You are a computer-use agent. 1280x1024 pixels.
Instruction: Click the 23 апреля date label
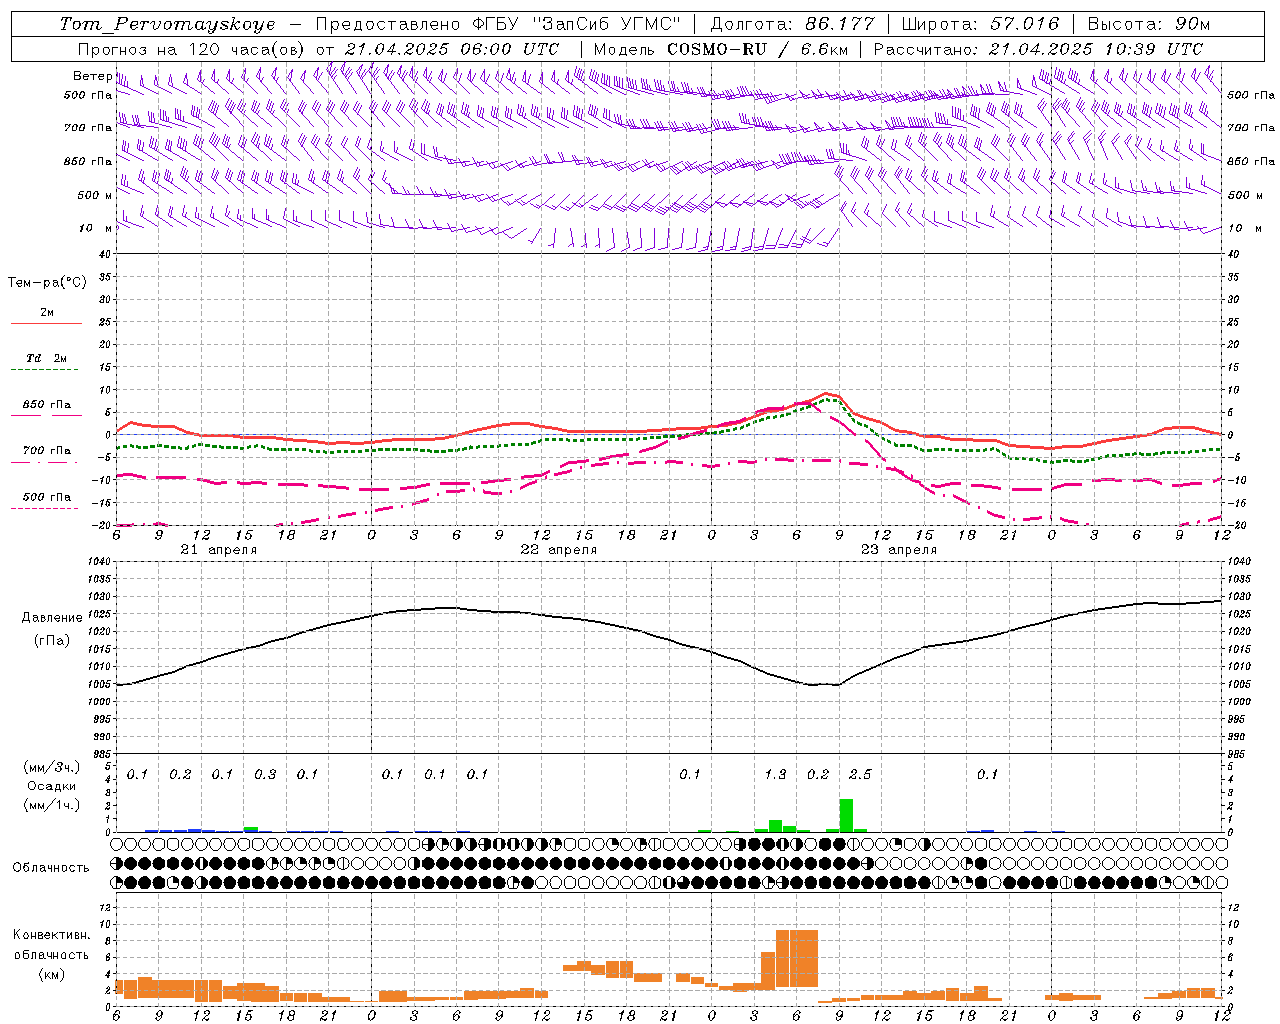(x=898, y=550)
